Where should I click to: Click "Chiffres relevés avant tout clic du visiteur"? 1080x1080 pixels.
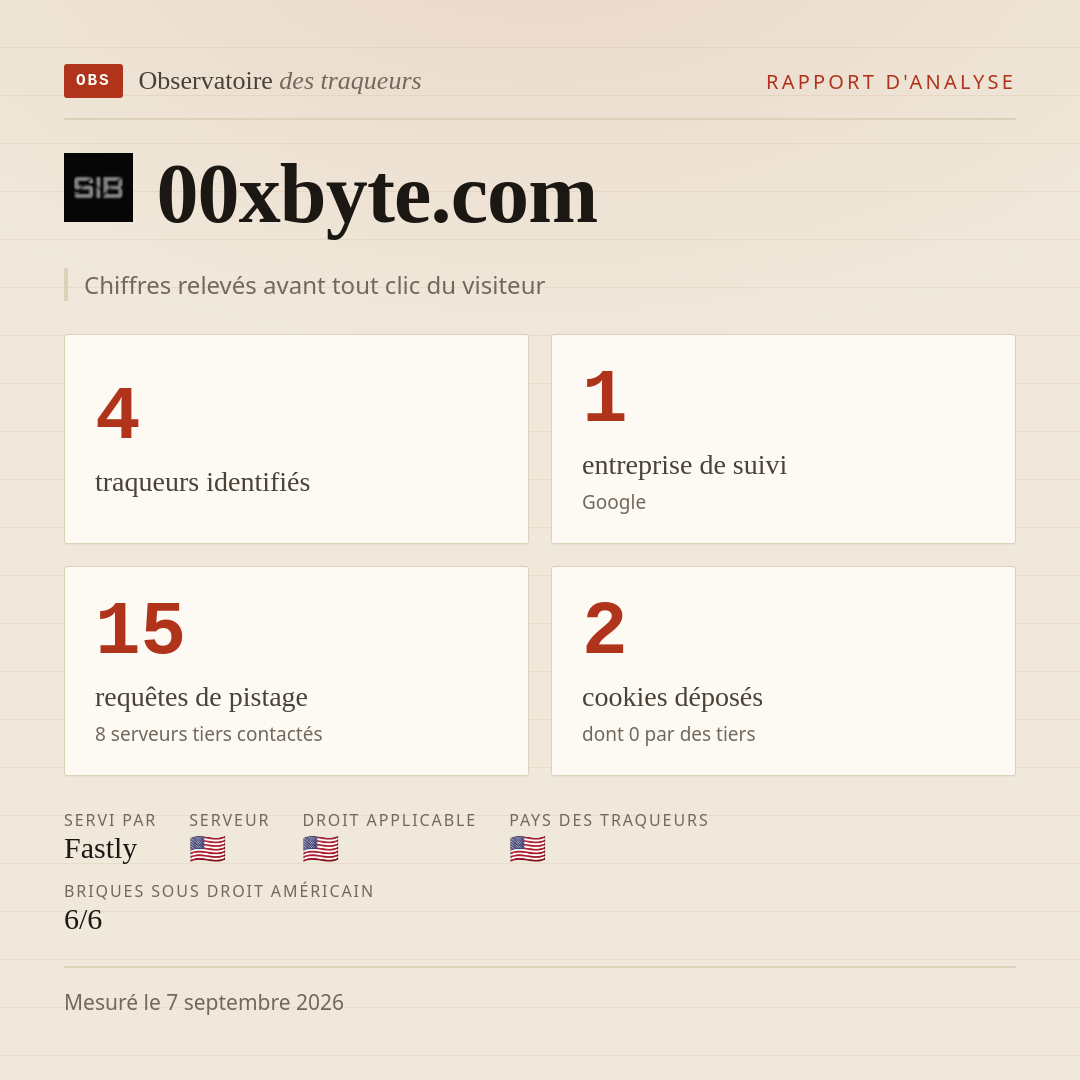point(314,285)
